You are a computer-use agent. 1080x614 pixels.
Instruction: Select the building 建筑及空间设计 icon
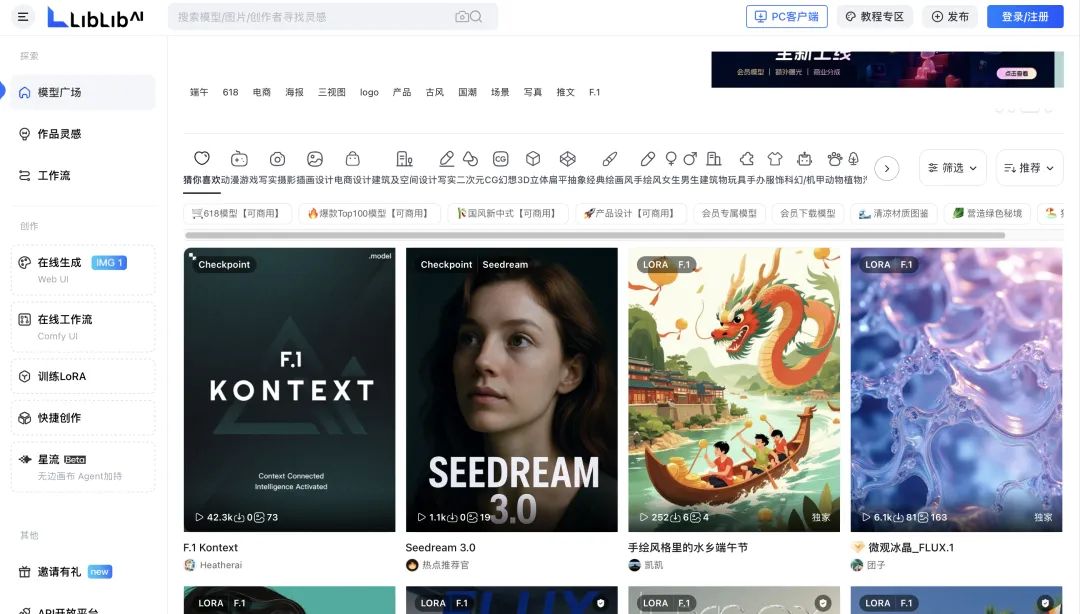tap(404, 159)
